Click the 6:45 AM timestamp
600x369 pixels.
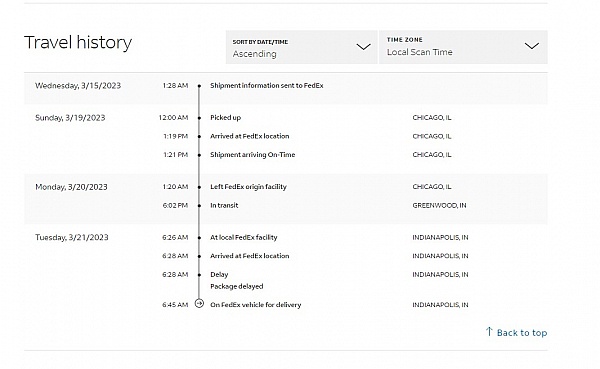175,305
